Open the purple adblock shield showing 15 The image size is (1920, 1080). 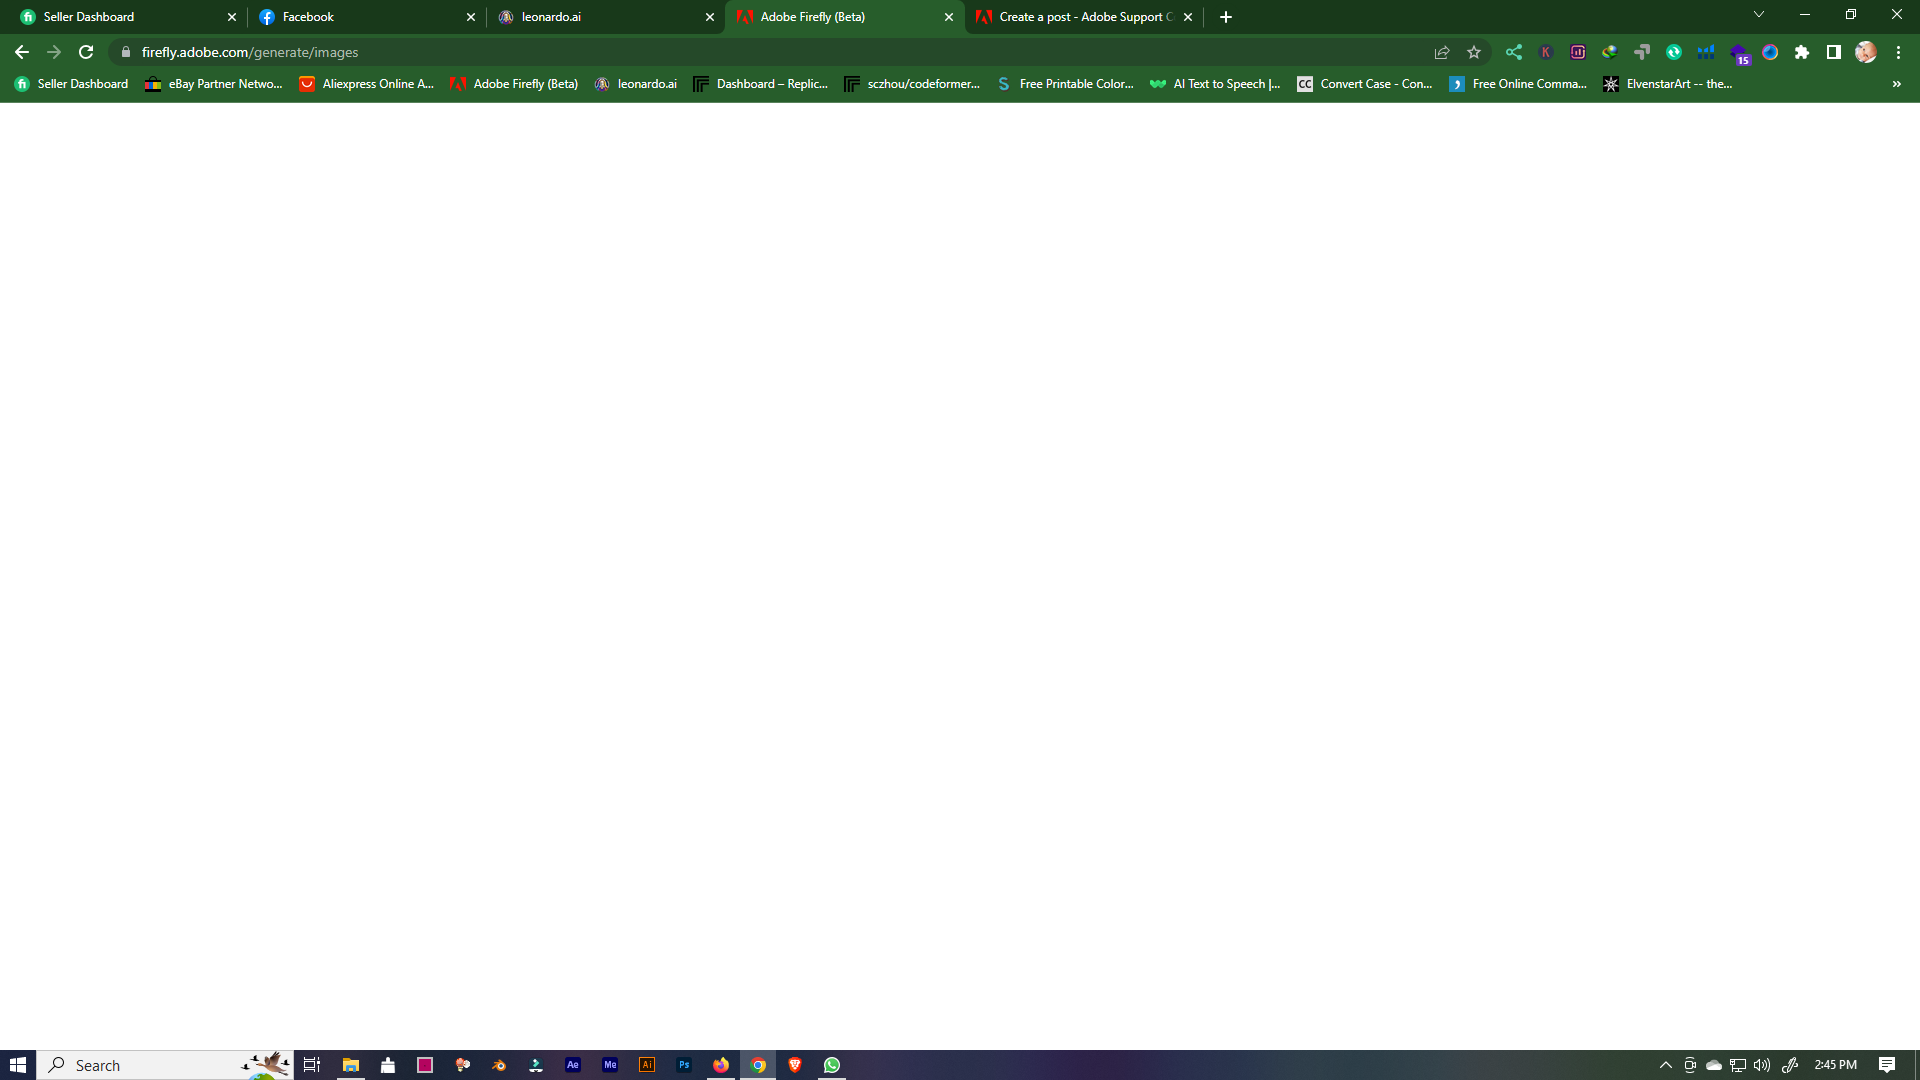[x=1741, y=52]
